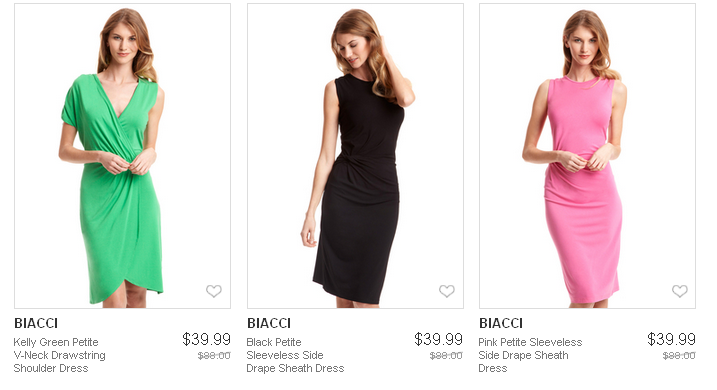Click crossed-out $88.00 under green dress price
Image resolution: width=717 pixels, height=390 pixels.
coord(214,356)
